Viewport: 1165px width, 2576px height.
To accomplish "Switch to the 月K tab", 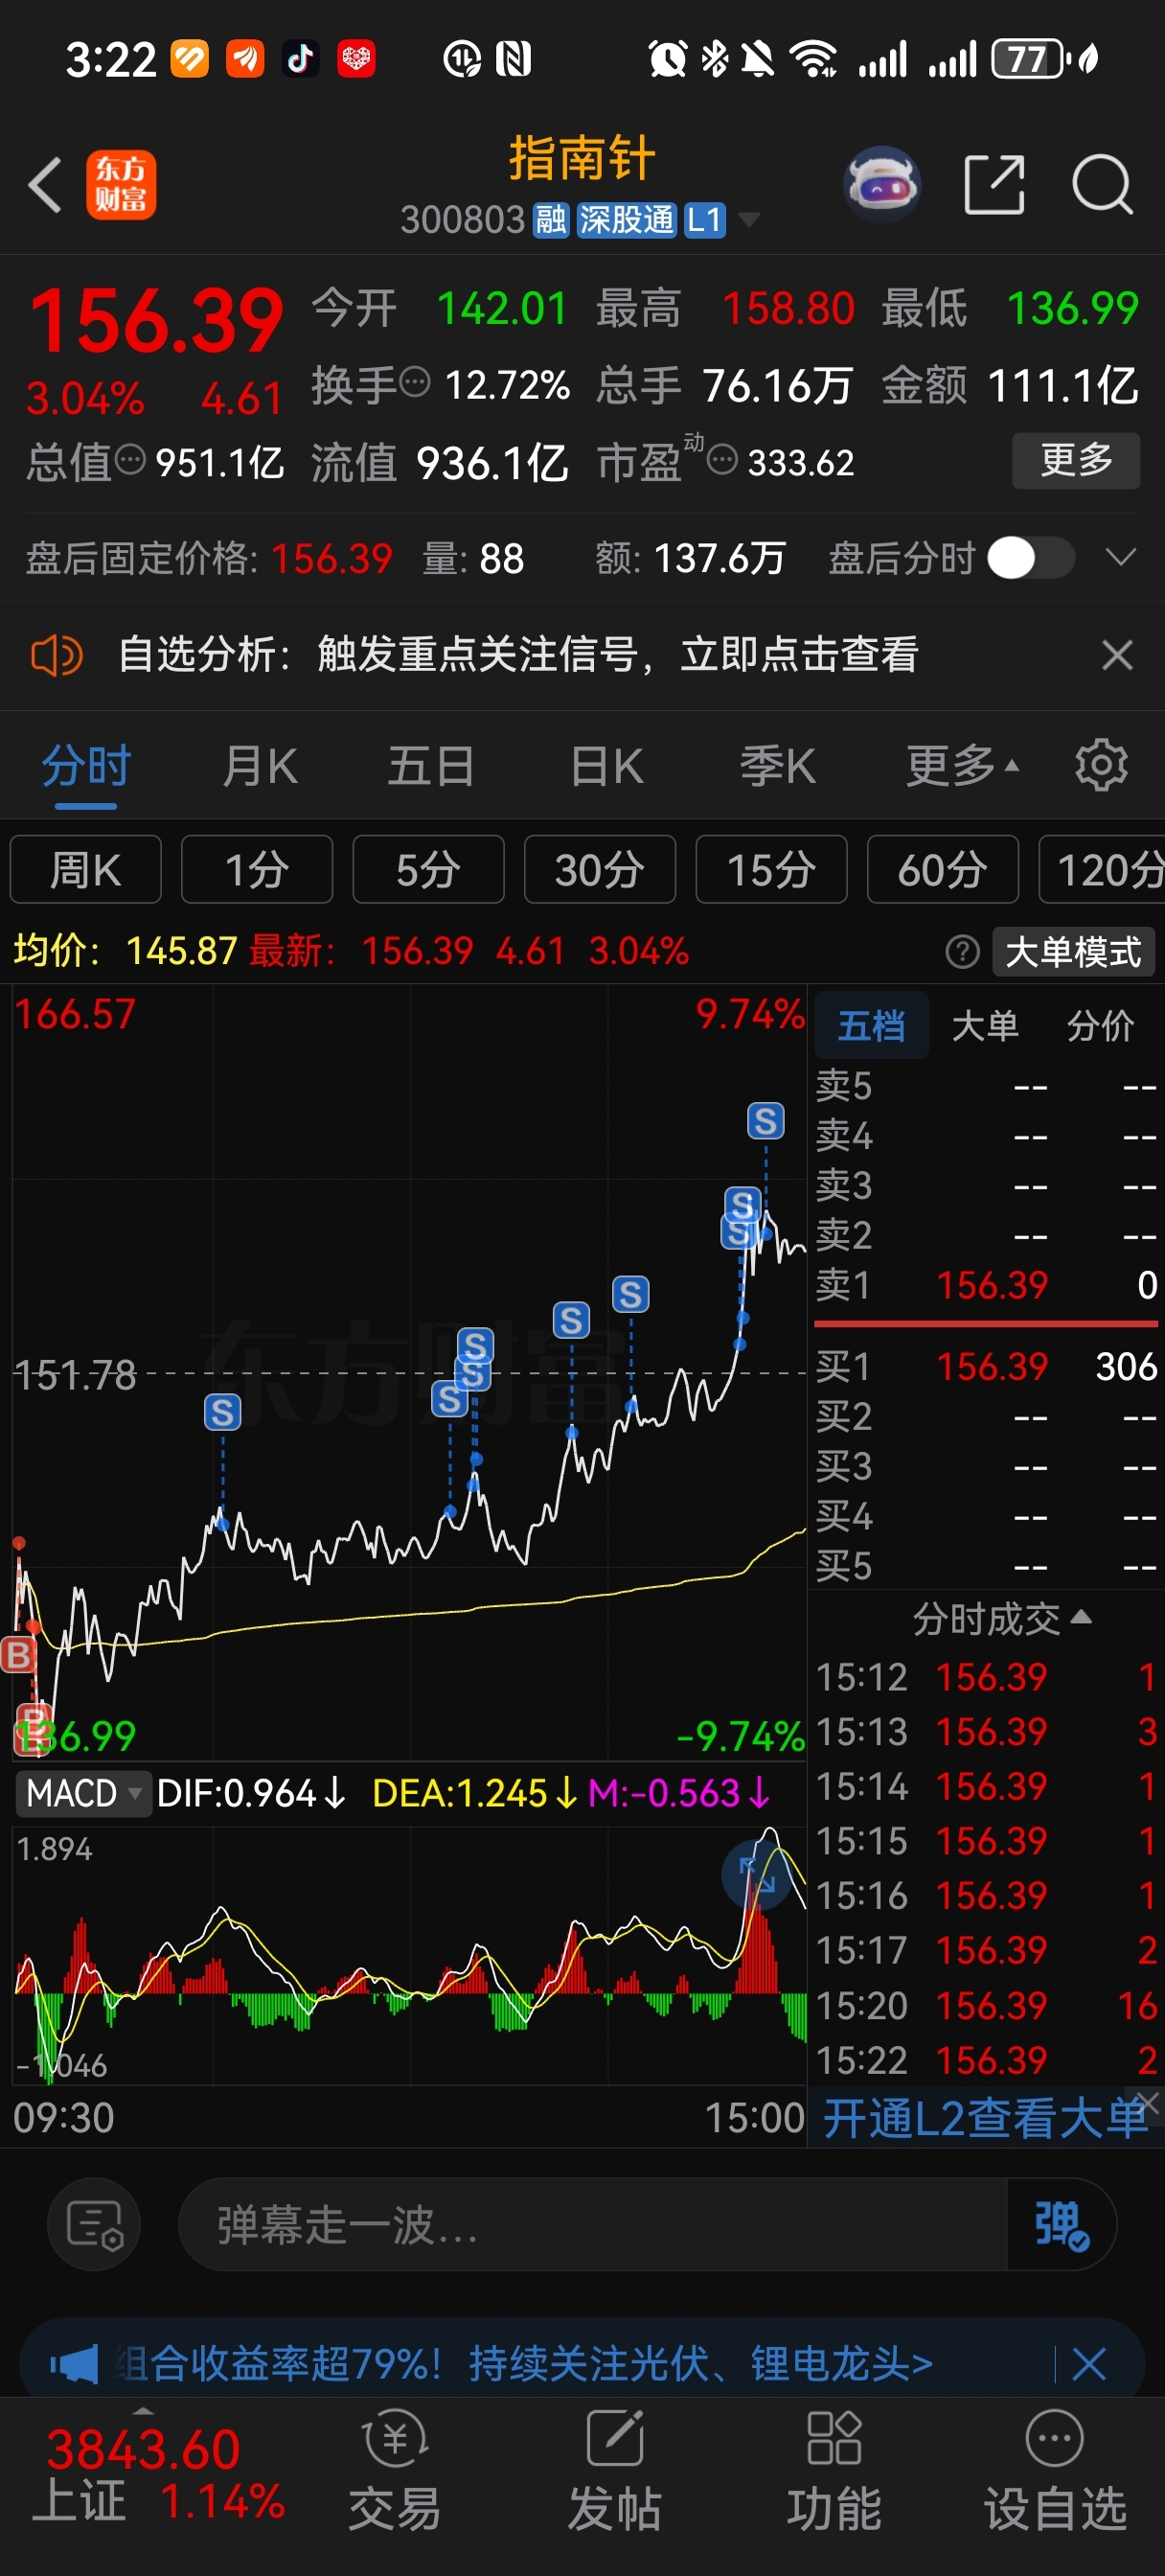I will [x=260, y=766].
